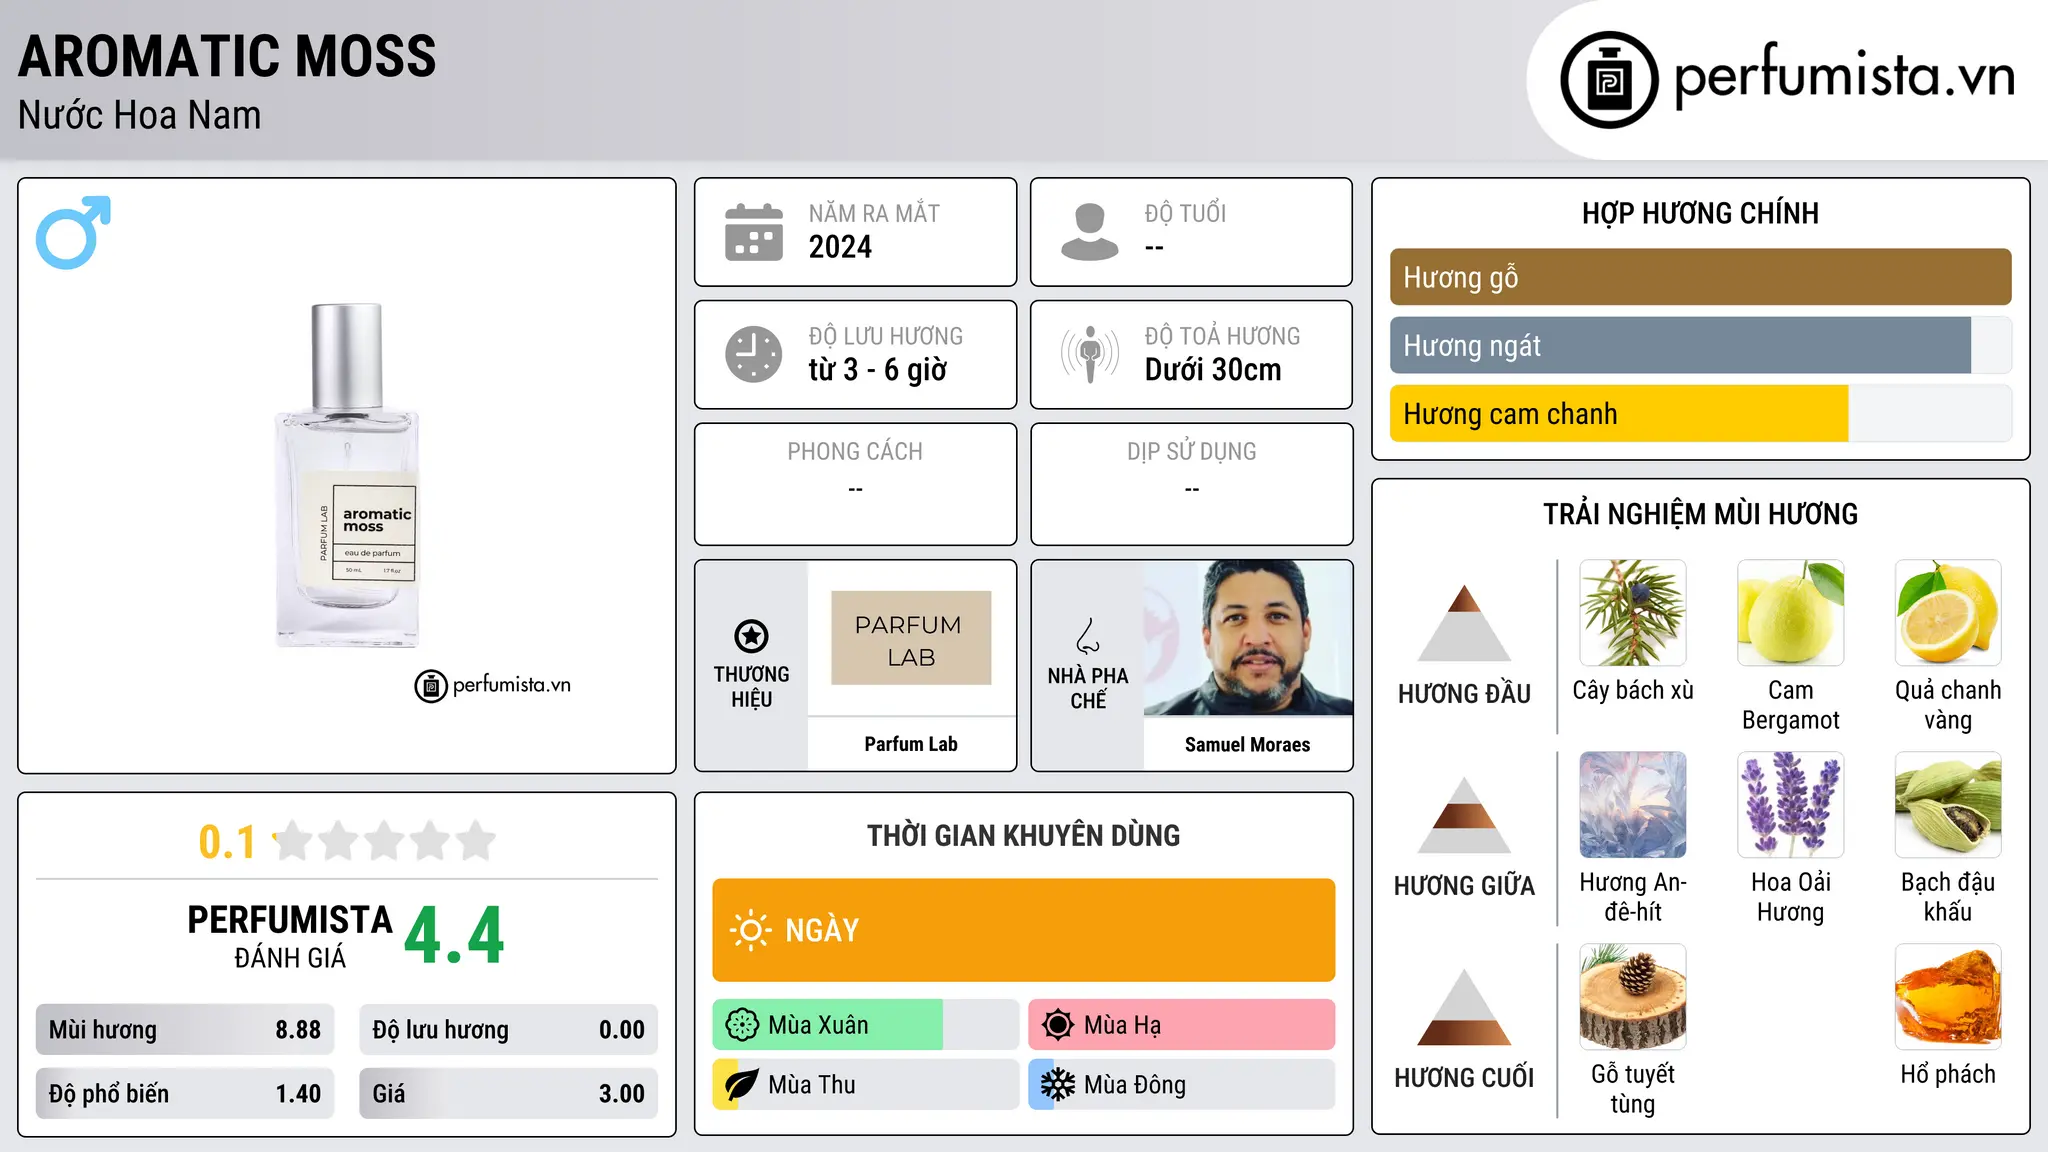
Task: Click the leaf icon beside Mùa Thu
Action: [x=742, y=1085]
